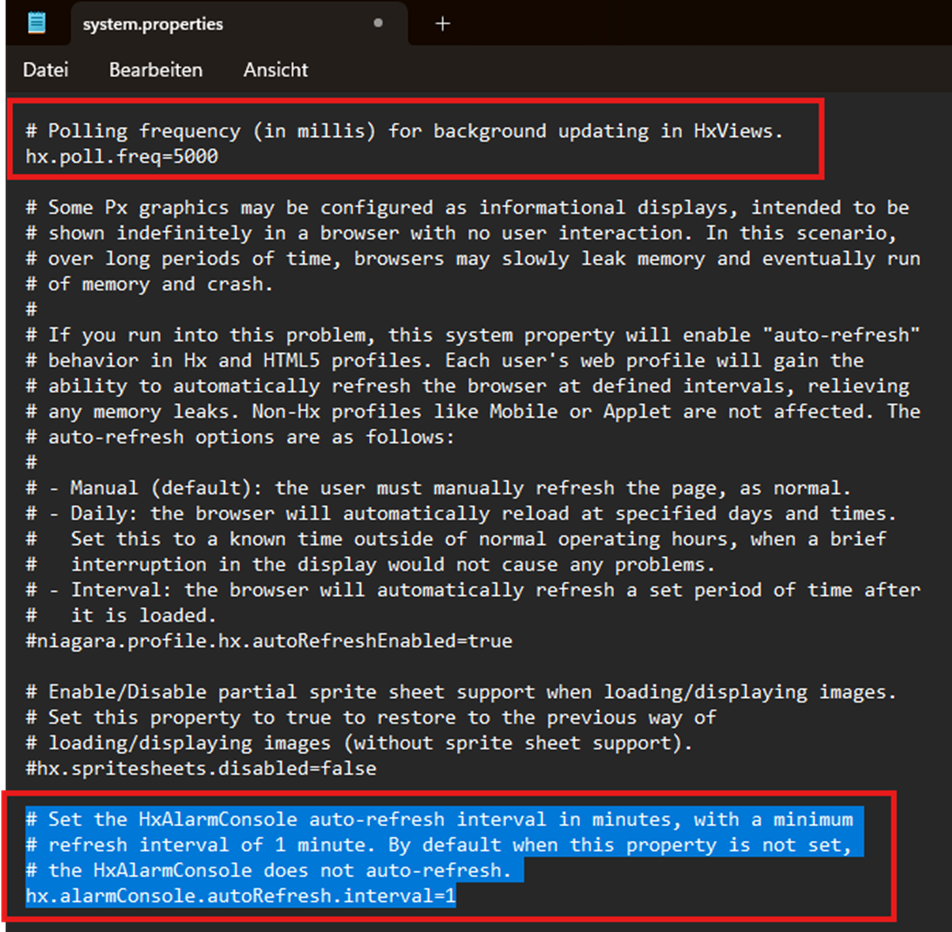Click line '#hx.spritesheets.disabled=false'
This screenshot has height=932, width=952.
[x=201, y=769]
